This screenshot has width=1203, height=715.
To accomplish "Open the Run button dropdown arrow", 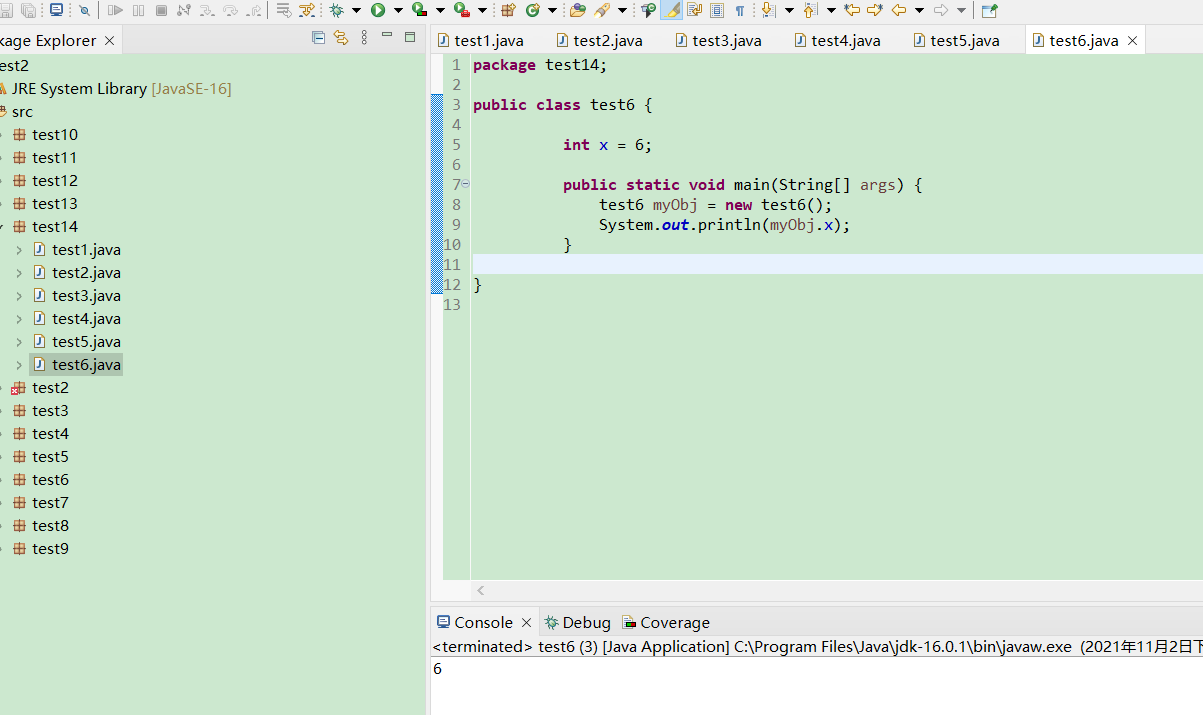I will [x=398, y=10].
